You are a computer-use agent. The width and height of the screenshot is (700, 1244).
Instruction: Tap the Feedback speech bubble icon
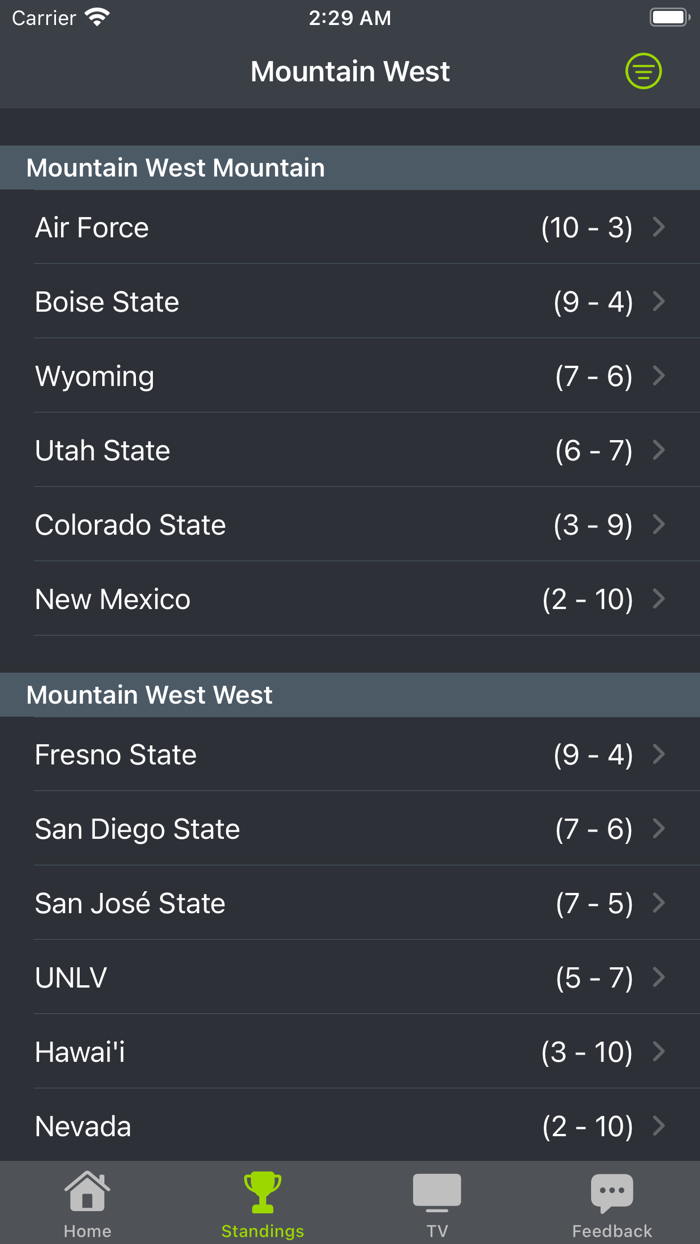tap(612, 1191)
